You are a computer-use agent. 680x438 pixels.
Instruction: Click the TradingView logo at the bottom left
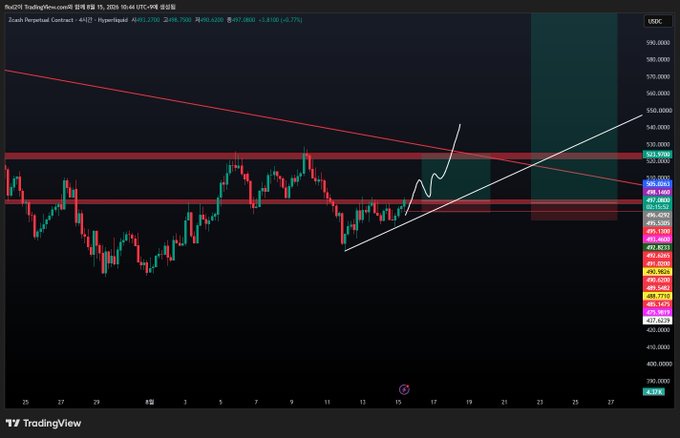(43, 423)
